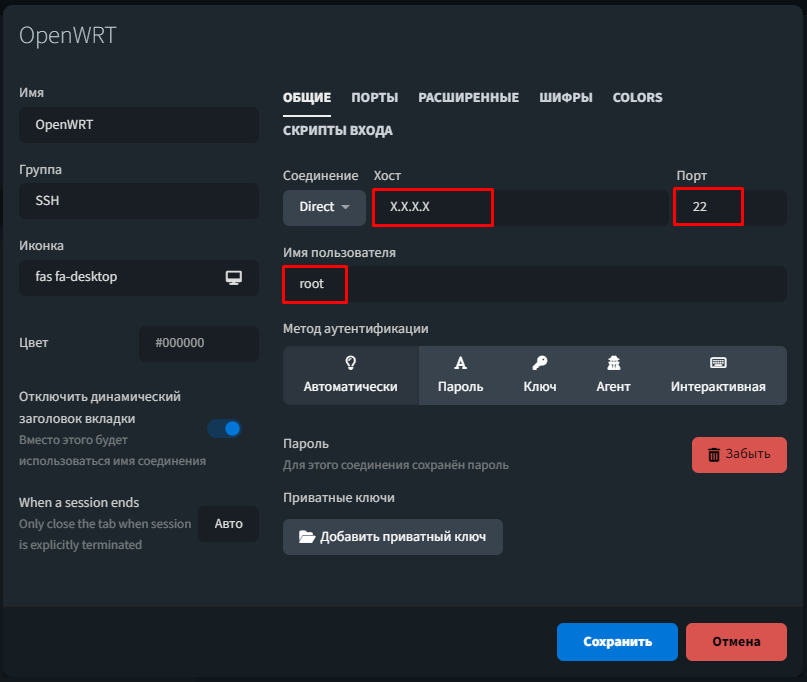Click Добавить приватный ключ button

(393, 537)
